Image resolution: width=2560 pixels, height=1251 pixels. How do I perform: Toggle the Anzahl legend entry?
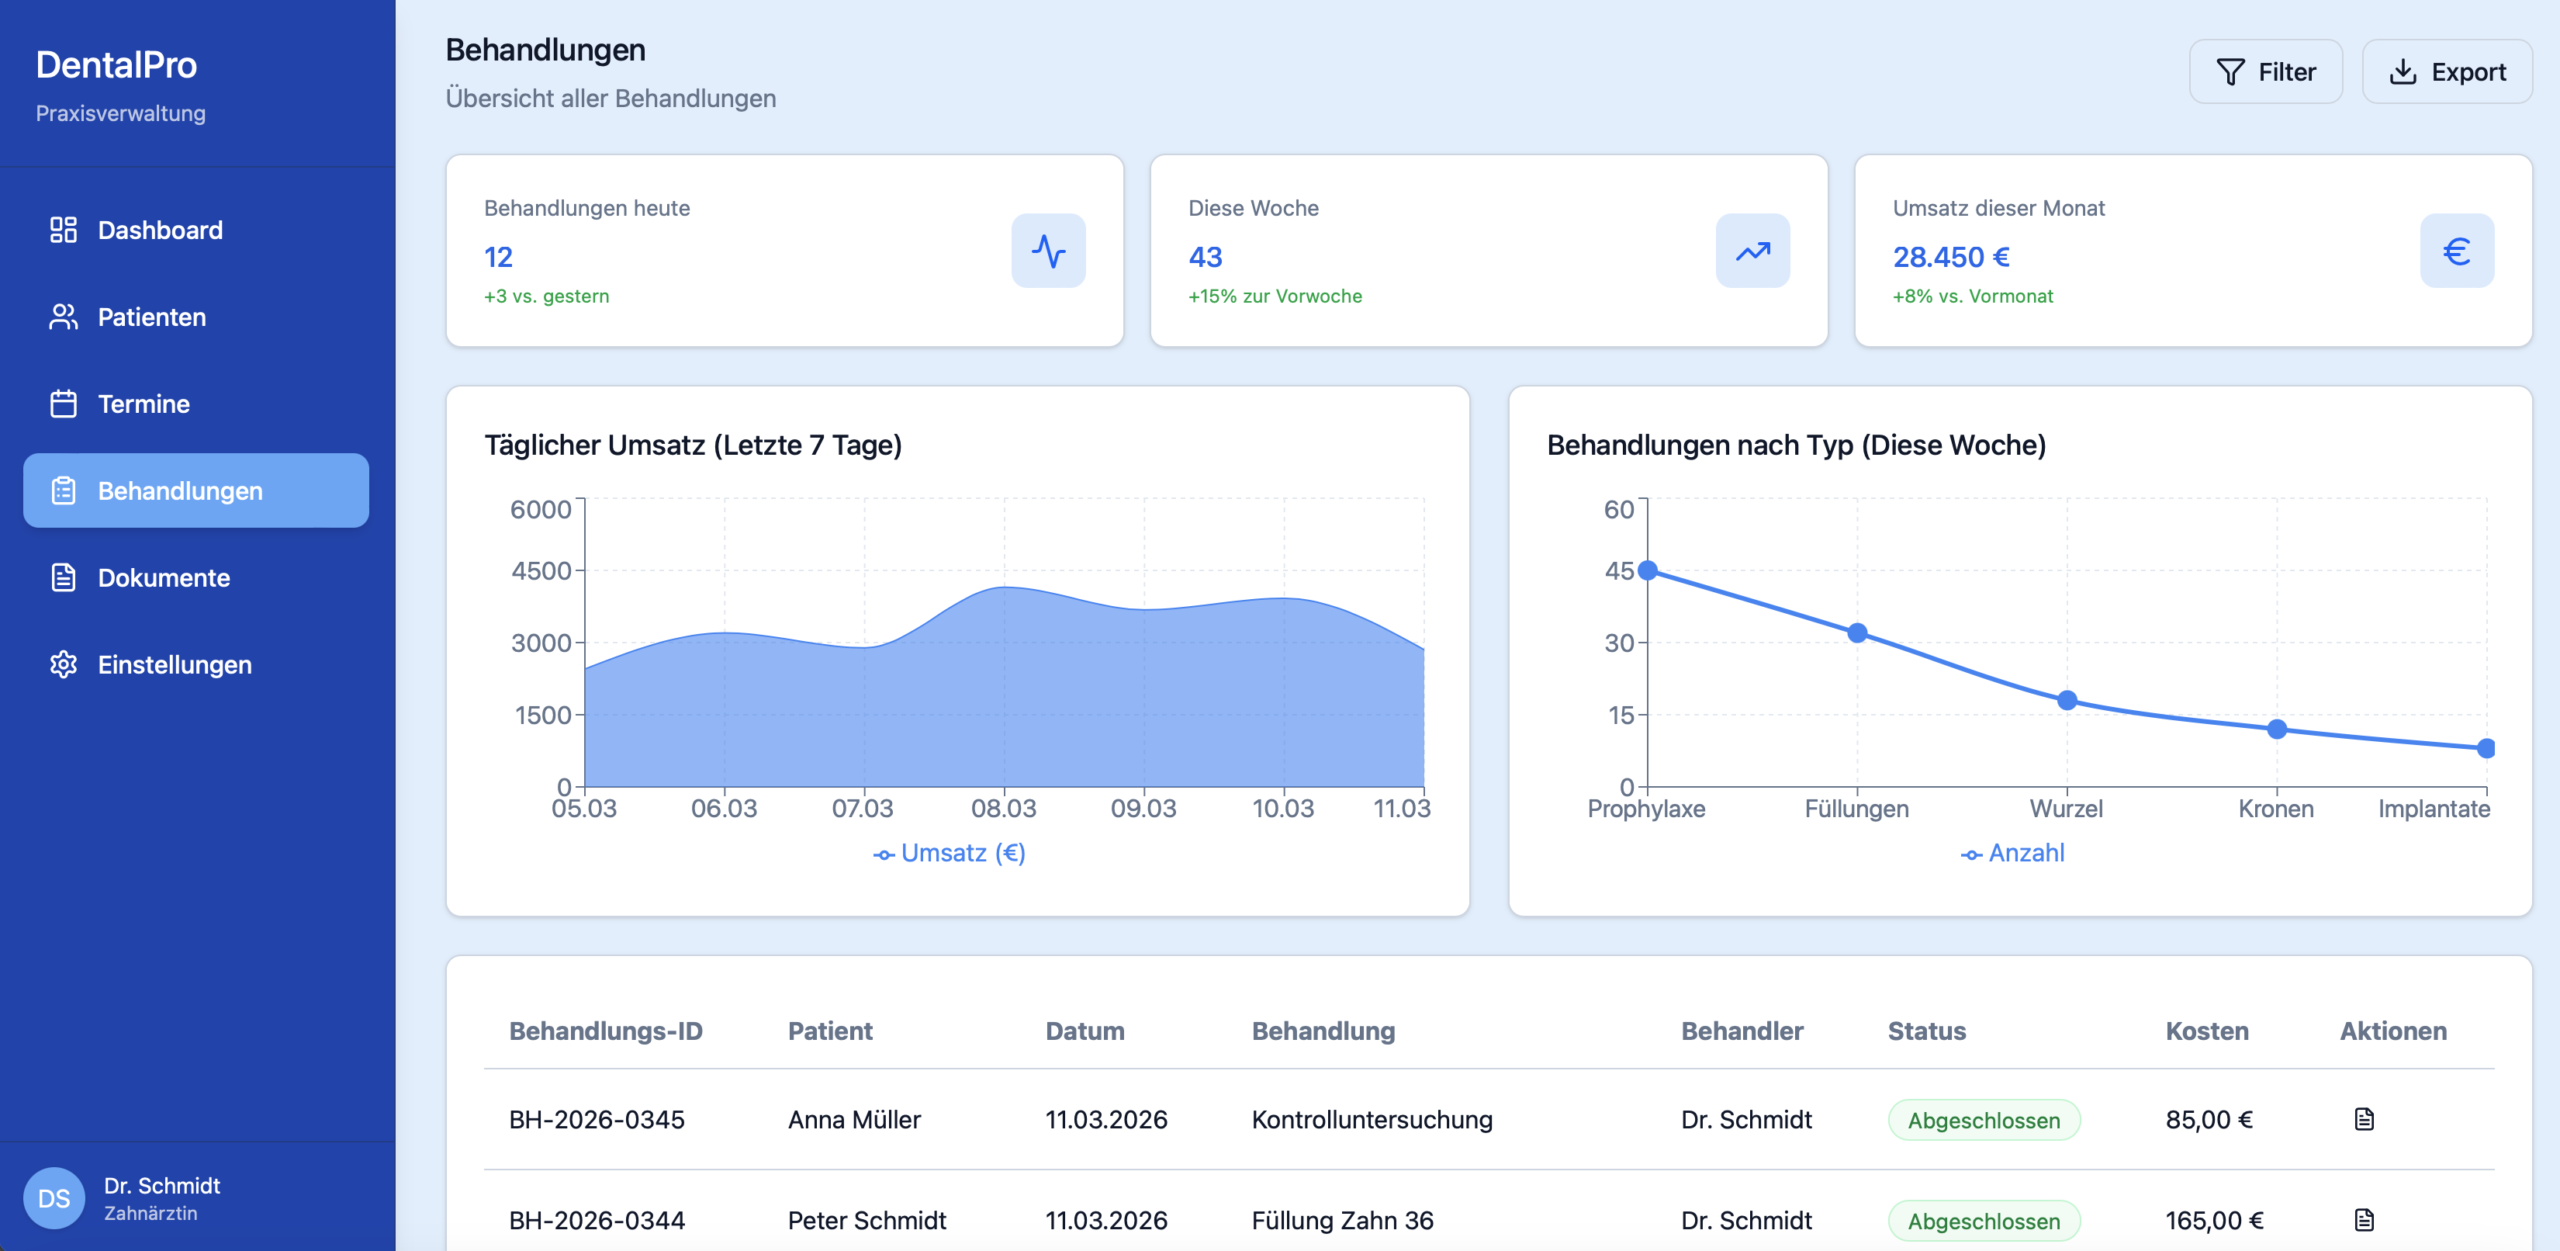tap(2013, 853)
